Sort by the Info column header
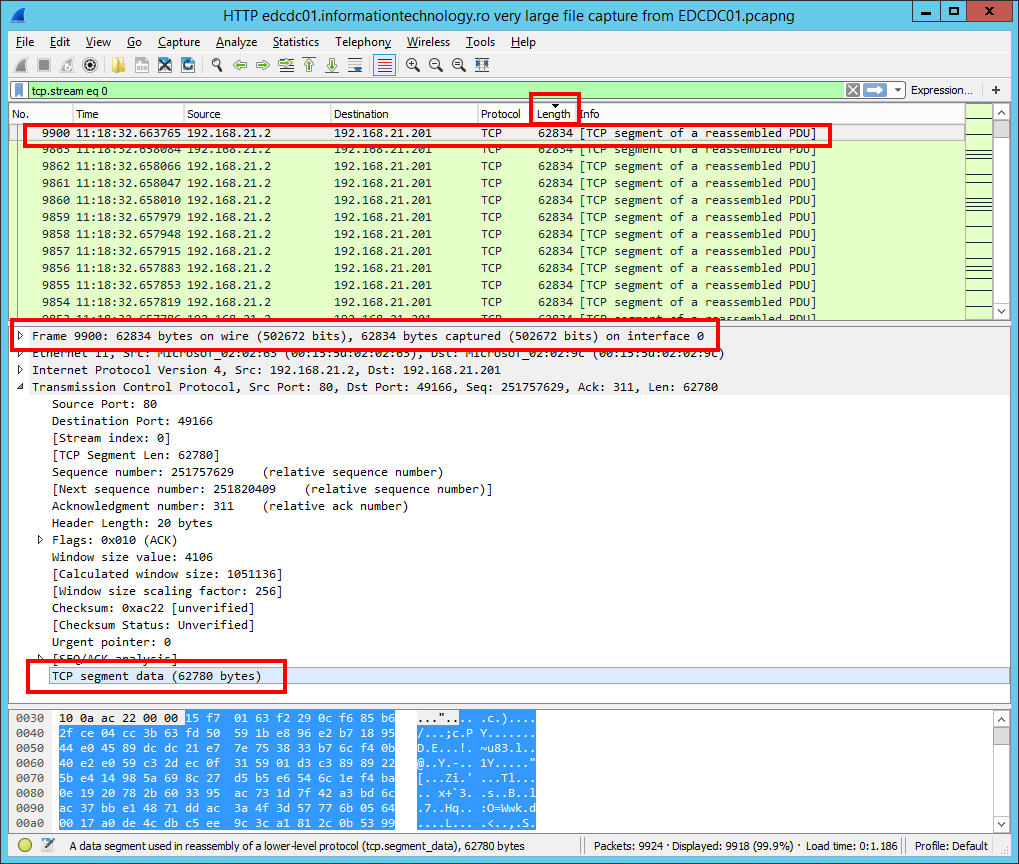This screenshot has width=1019, height=864. (x=771, y=114)
